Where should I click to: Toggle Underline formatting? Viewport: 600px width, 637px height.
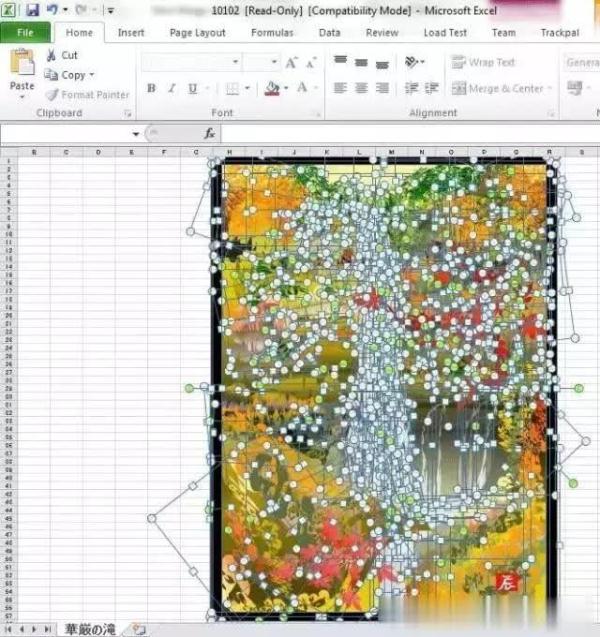point(193,88)
